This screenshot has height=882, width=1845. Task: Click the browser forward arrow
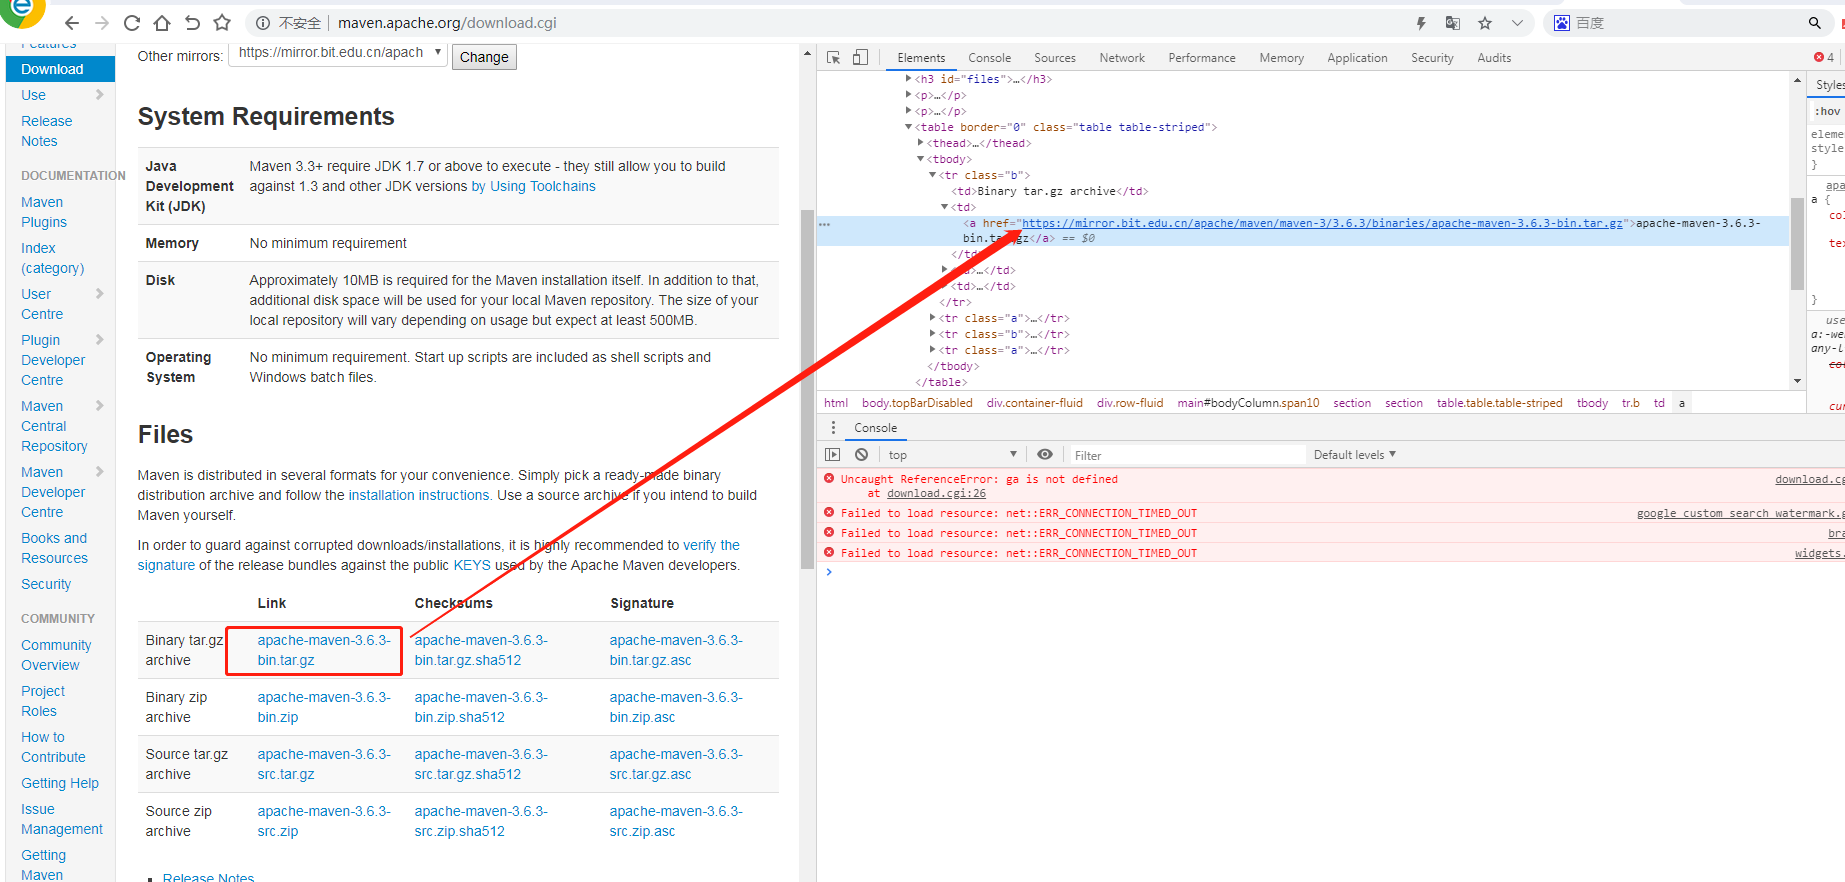[x=101, y=23]
